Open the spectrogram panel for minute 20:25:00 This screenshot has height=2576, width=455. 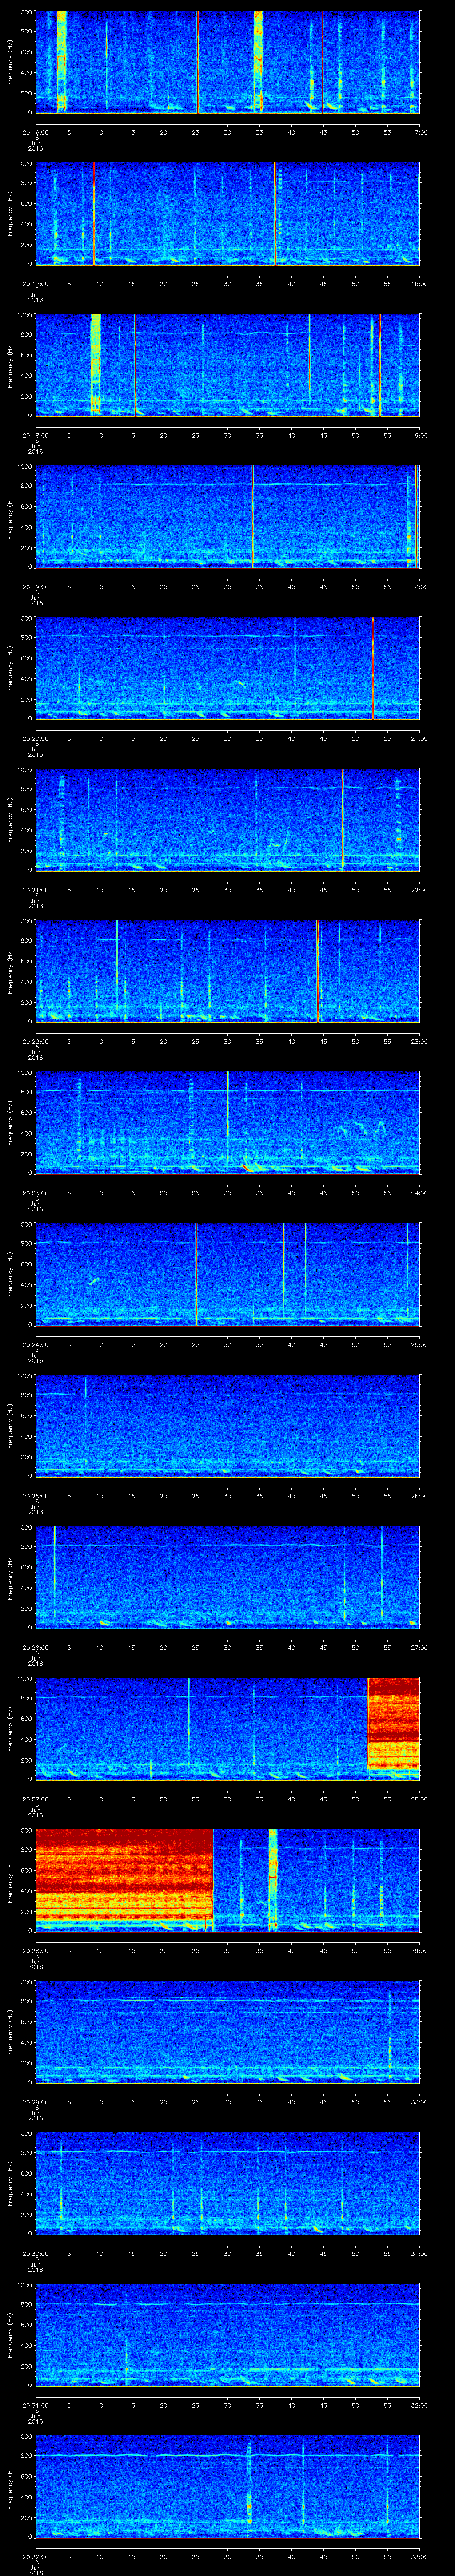(228, 1426)
